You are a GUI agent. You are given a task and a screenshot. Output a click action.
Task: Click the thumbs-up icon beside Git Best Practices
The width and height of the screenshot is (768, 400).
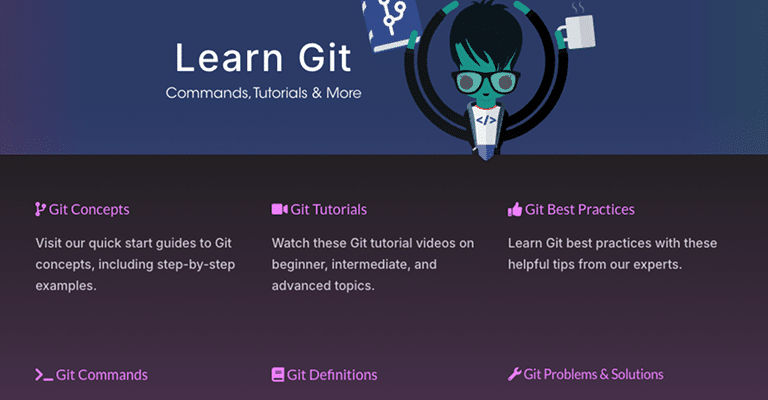pyautogui.click(x=515, y=210)
